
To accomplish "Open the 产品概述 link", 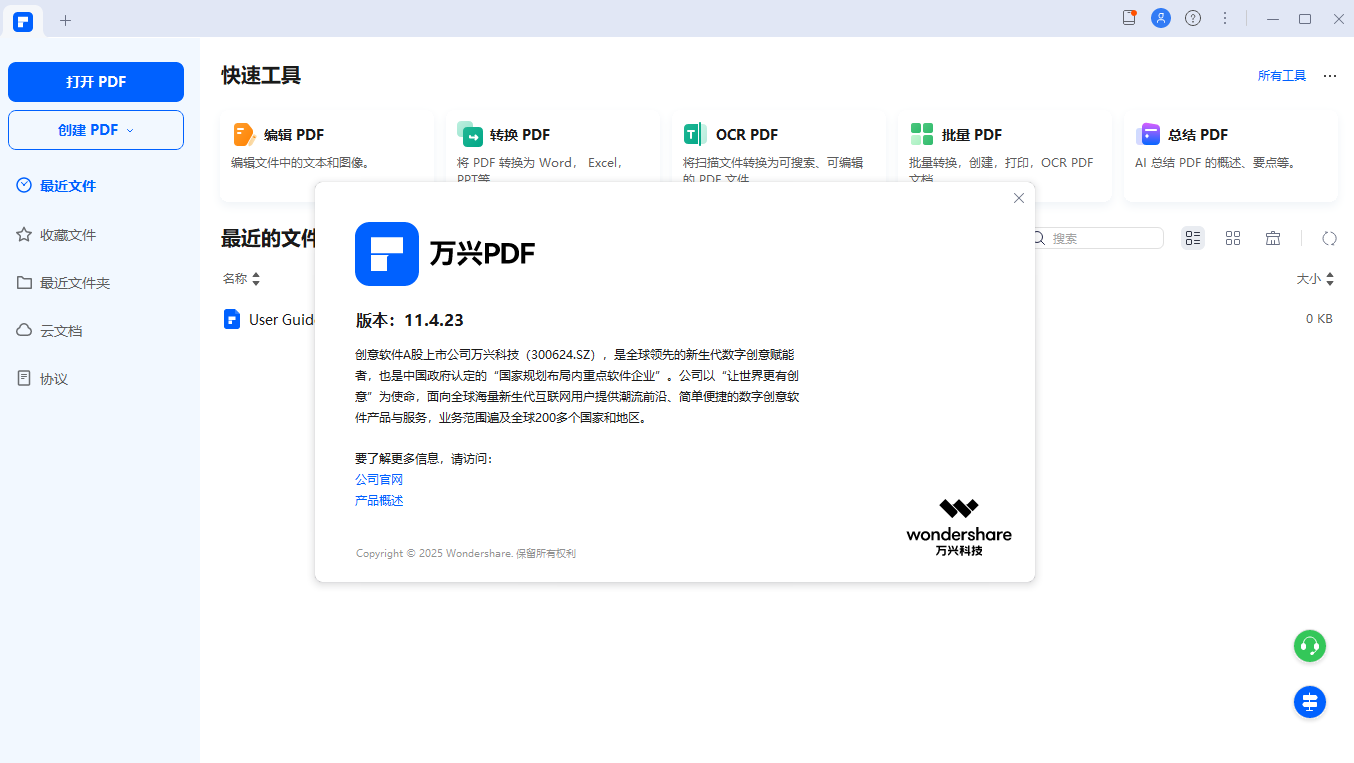I will tap(379, 501).
